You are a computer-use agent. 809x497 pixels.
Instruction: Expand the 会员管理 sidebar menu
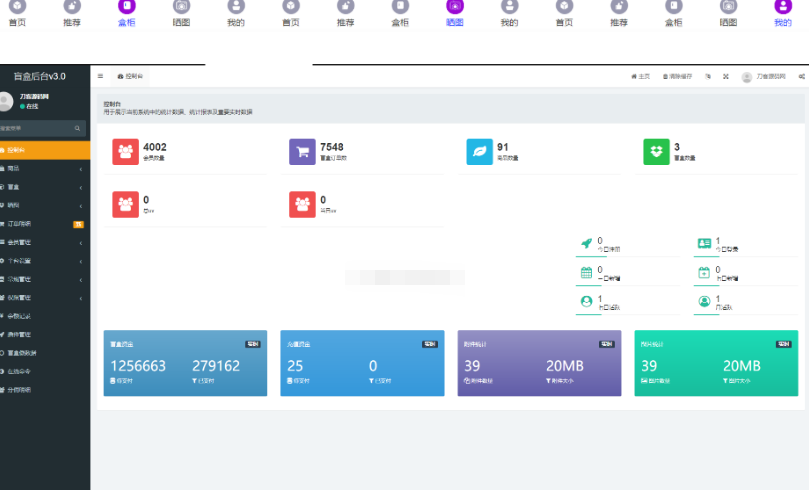coord(40,243)
